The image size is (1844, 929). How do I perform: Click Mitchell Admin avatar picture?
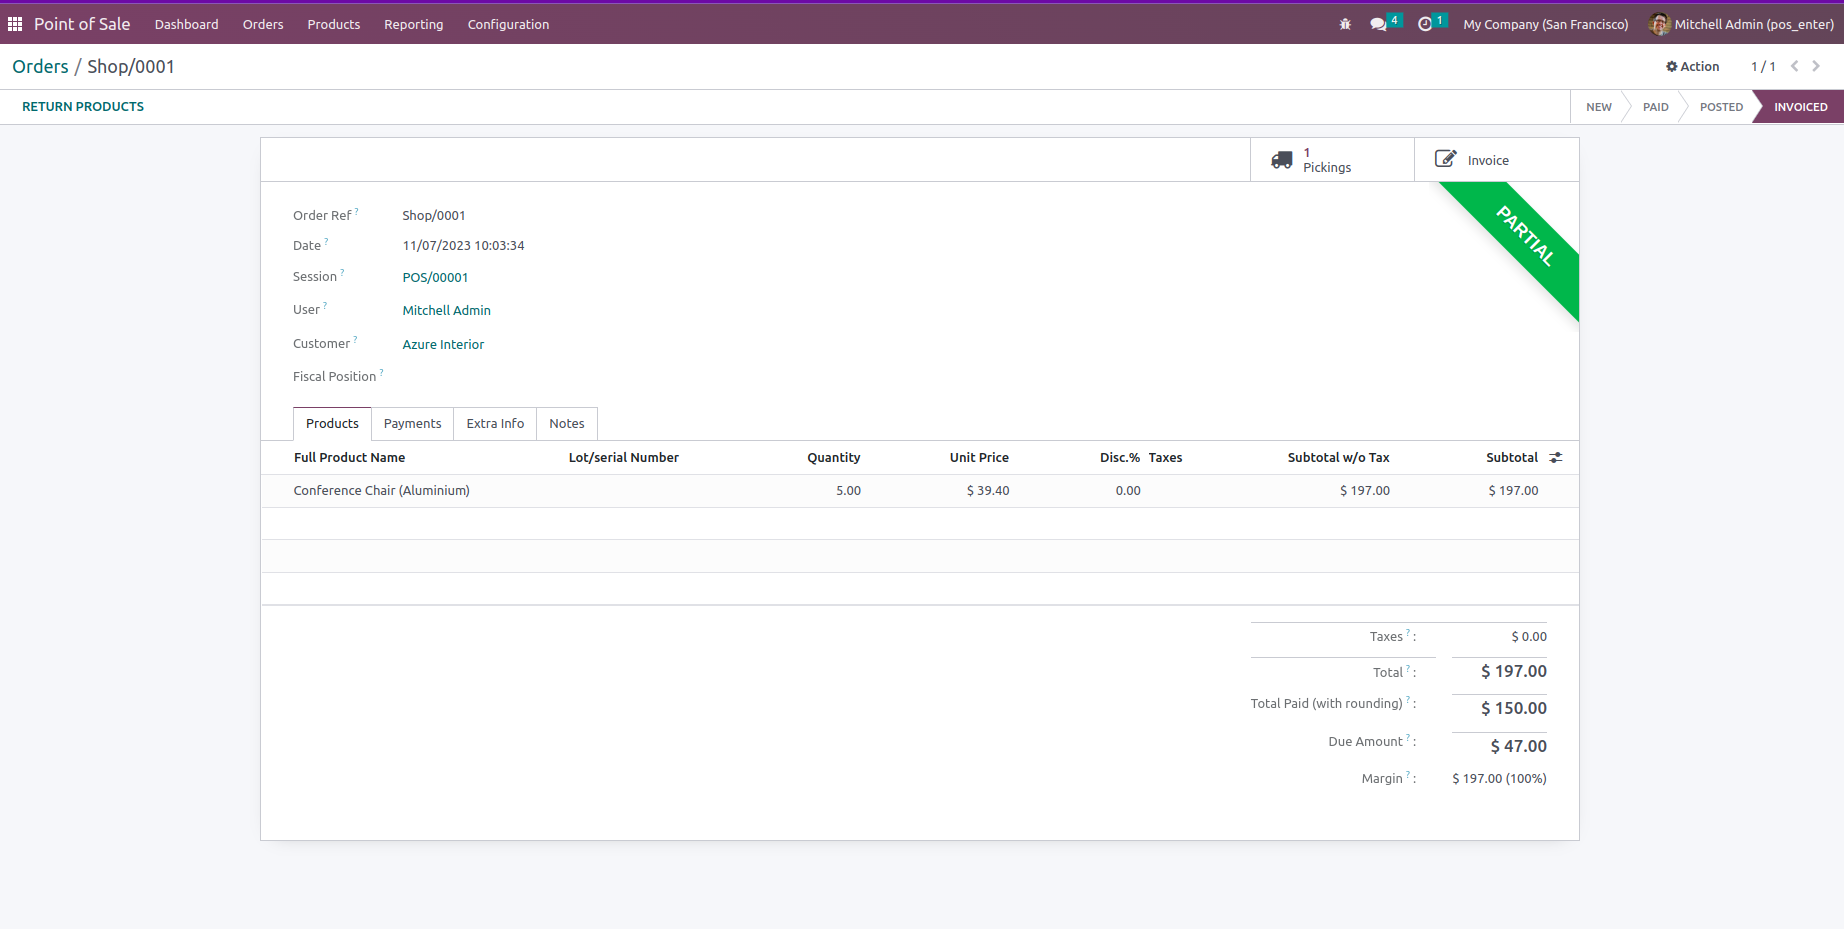click(x=1660, y=24)
